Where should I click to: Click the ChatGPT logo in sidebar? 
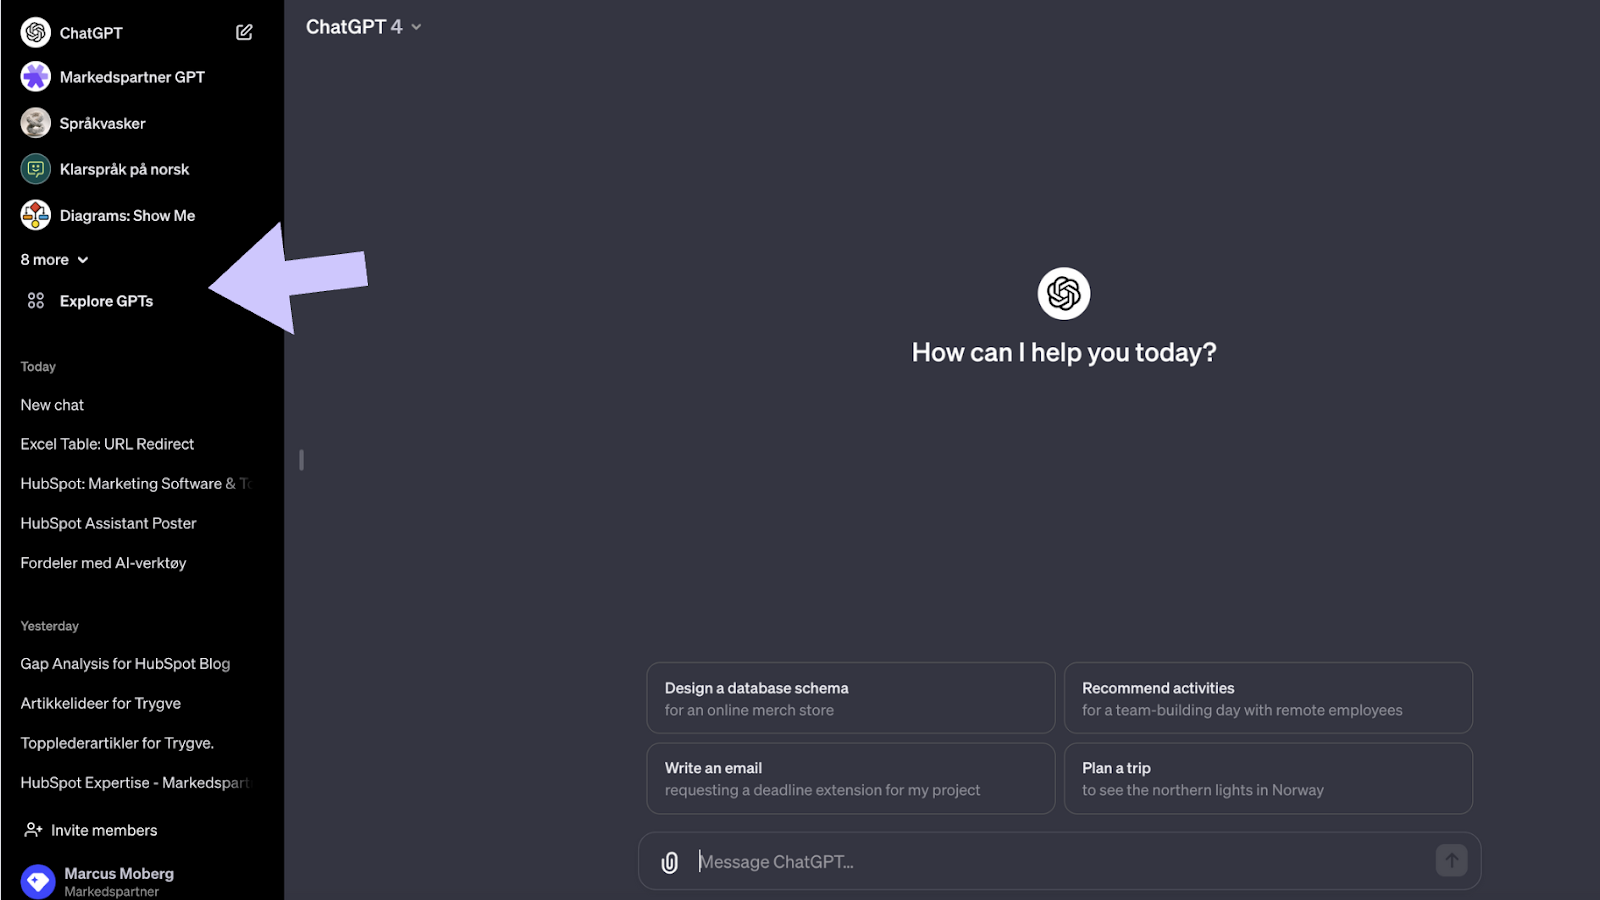(x=36, y=33)
